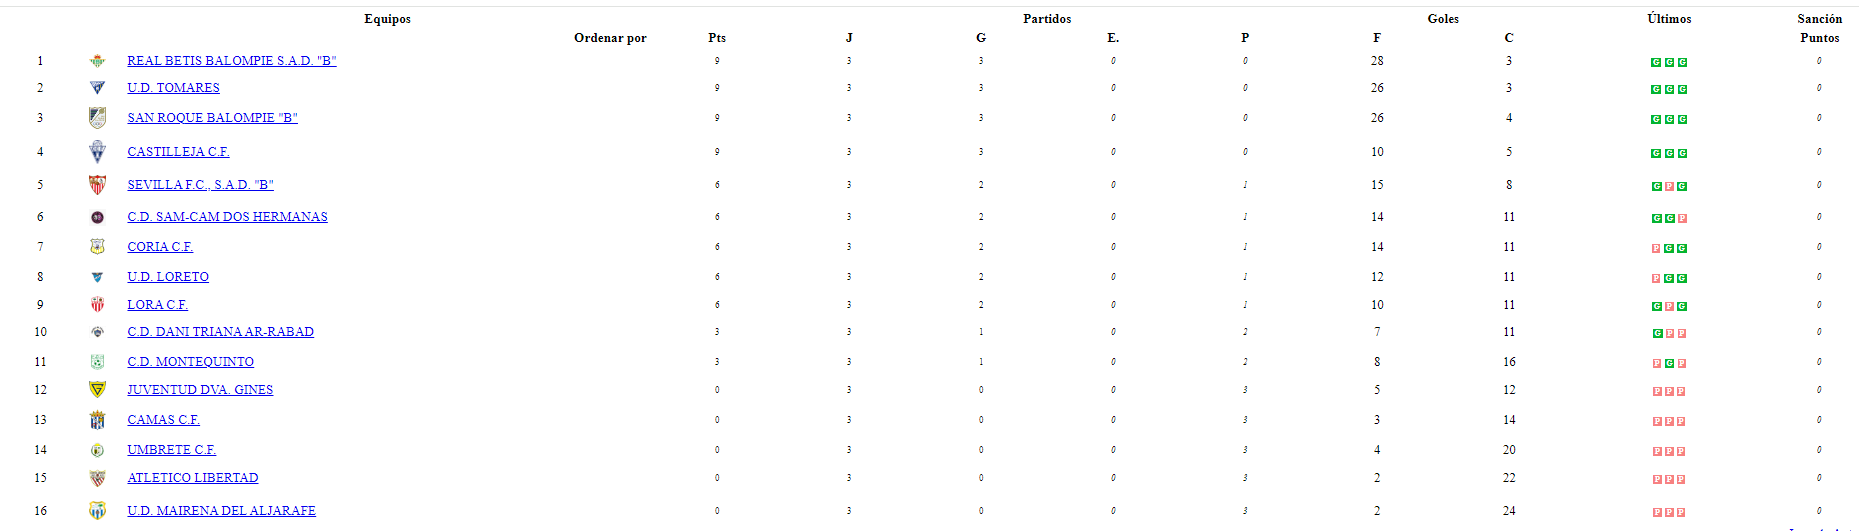
Task: Open the UMBRETE C.F. team link
Action: pyautogui.click(x=171, y=450)
